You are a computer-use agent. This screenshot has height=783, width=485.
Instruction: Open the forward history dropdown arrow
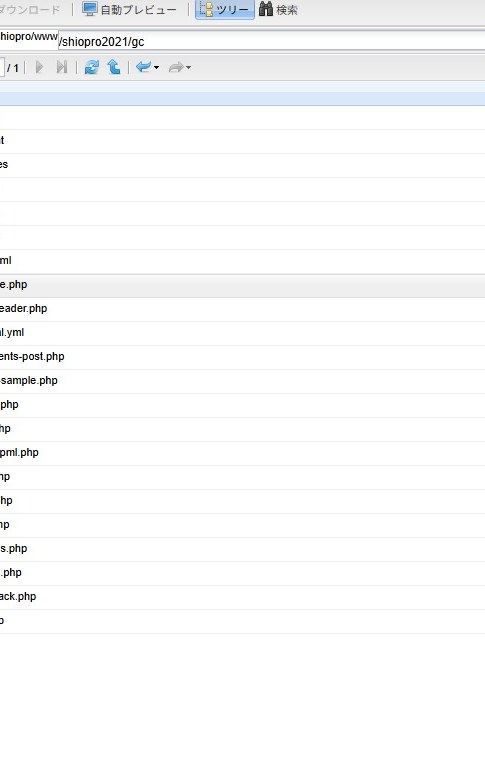coord(188,67)
